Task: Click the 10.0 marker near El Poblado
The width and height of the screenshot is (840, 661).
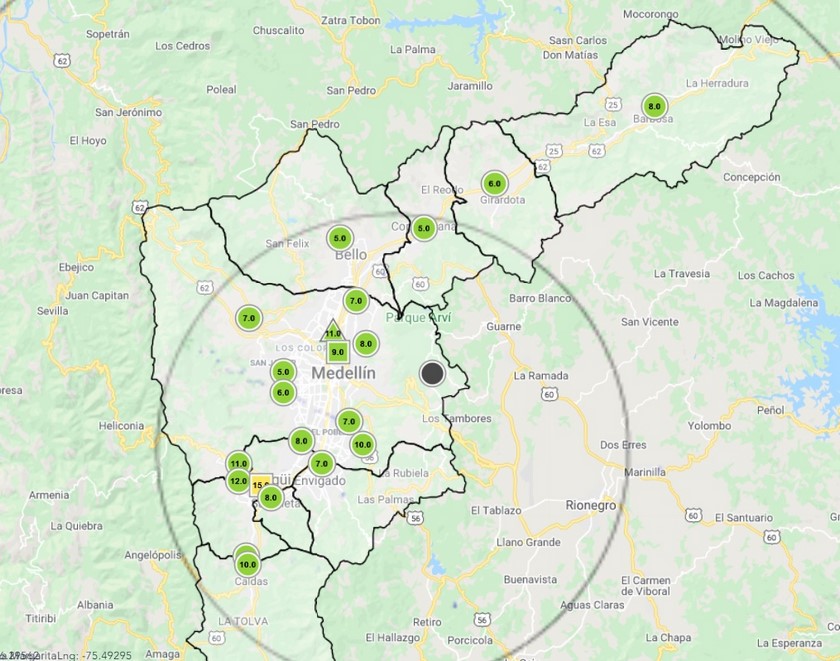Action: click(x=362, y=445)
